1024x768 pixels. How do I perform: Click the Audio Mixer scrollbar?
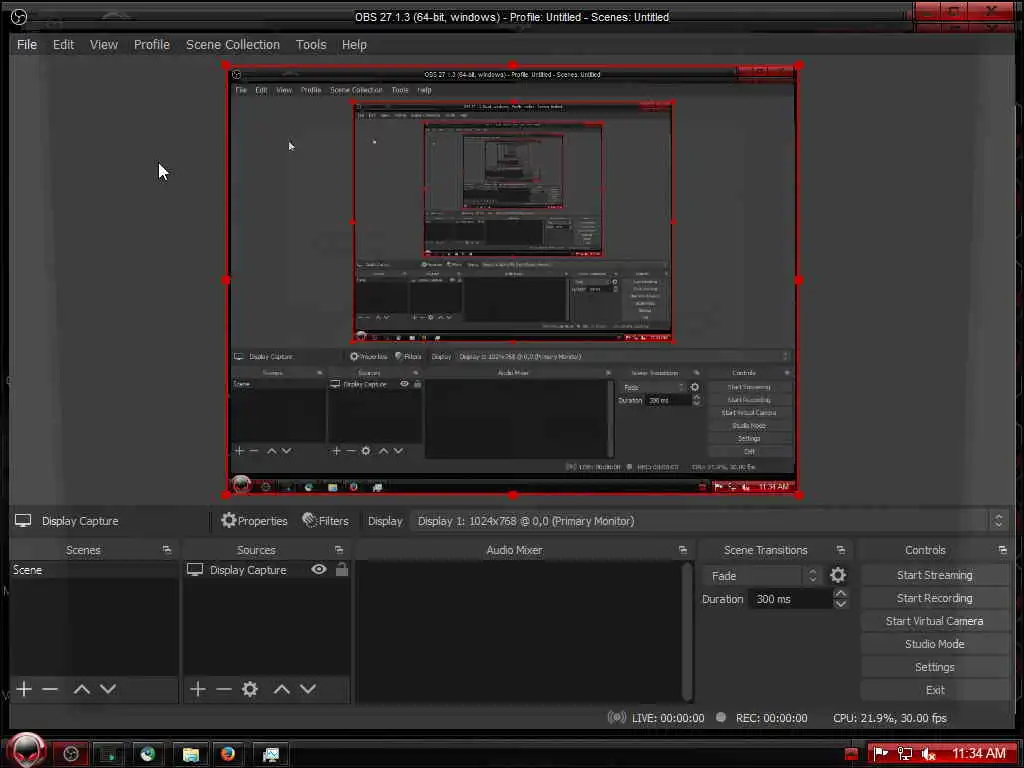coord(686,631)
